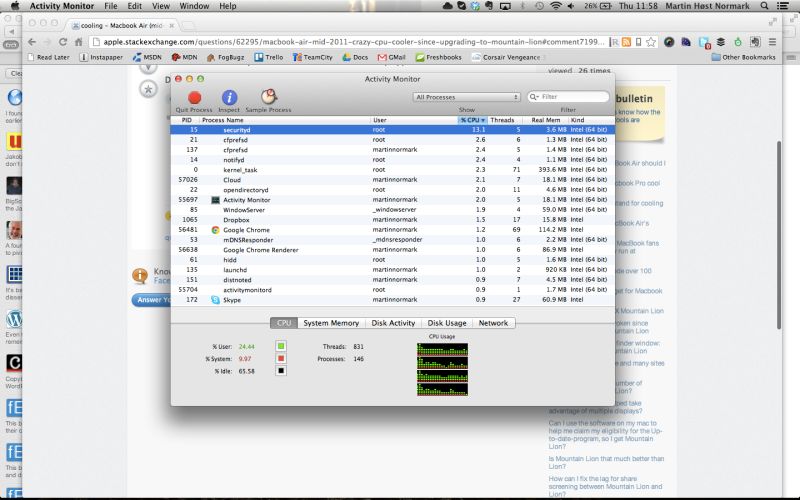Open the All Processes dropdown
800x500 pixels.
(x=466, y=97)
